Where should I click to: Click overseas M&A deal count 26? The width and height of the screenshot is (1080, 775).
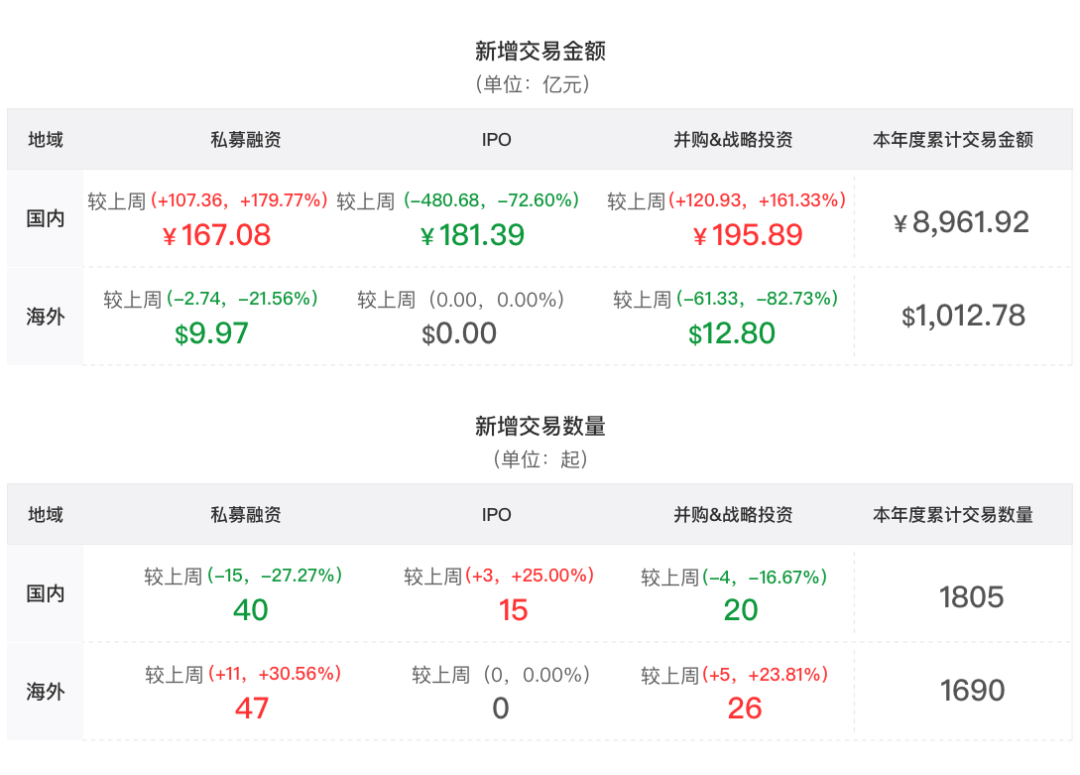coord(745,708)
